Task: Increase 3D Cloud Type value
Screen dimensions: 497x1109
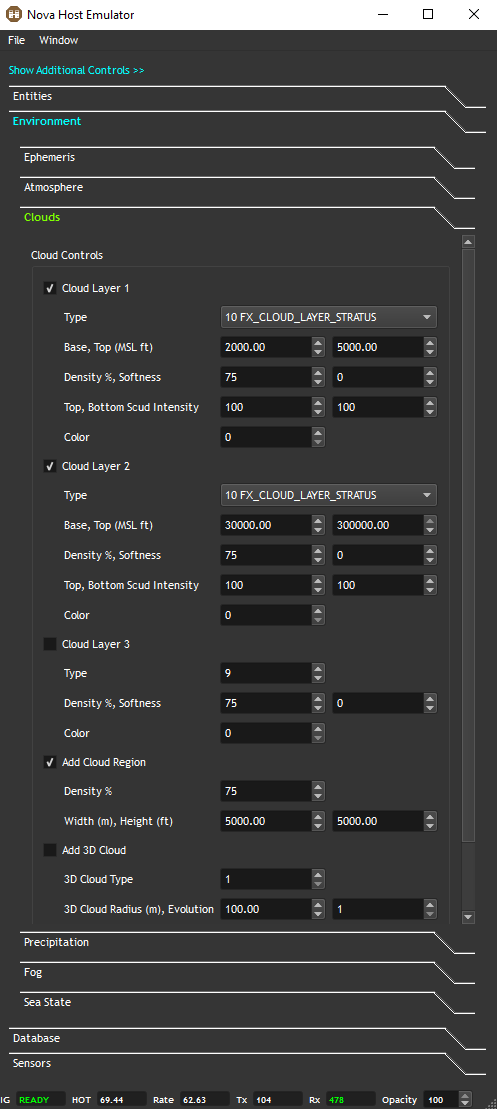Action: [318, 875]
